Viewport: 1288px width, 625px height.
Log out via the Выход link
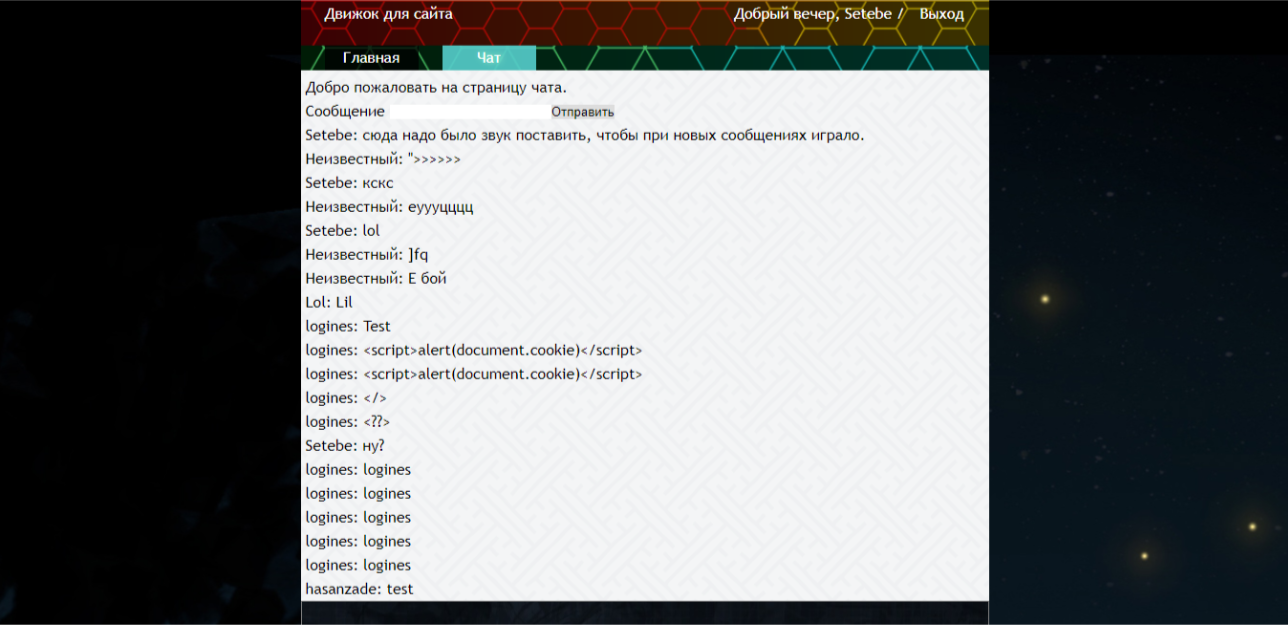941,14
